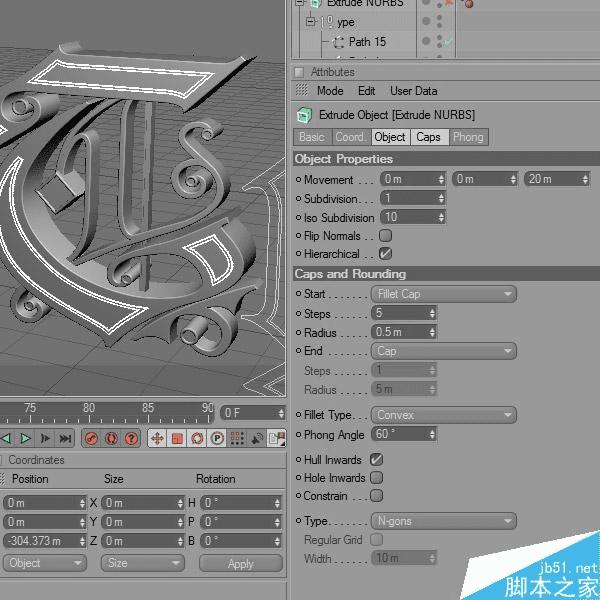
Task: Enable the Hole Inwards checkbox
Action: click(x=377, y=478)
